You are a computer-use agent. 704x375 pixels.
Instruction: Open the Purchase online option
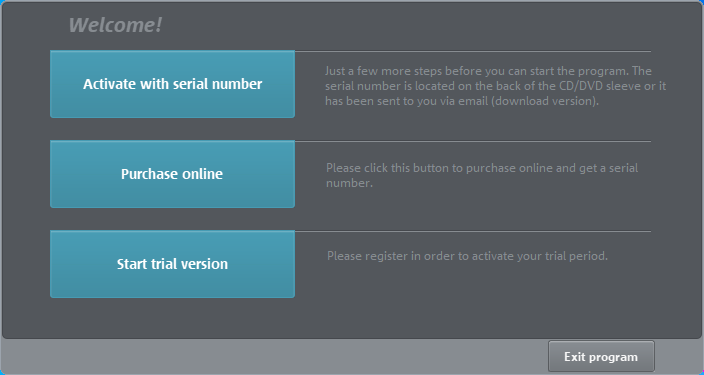click(172, 174)
